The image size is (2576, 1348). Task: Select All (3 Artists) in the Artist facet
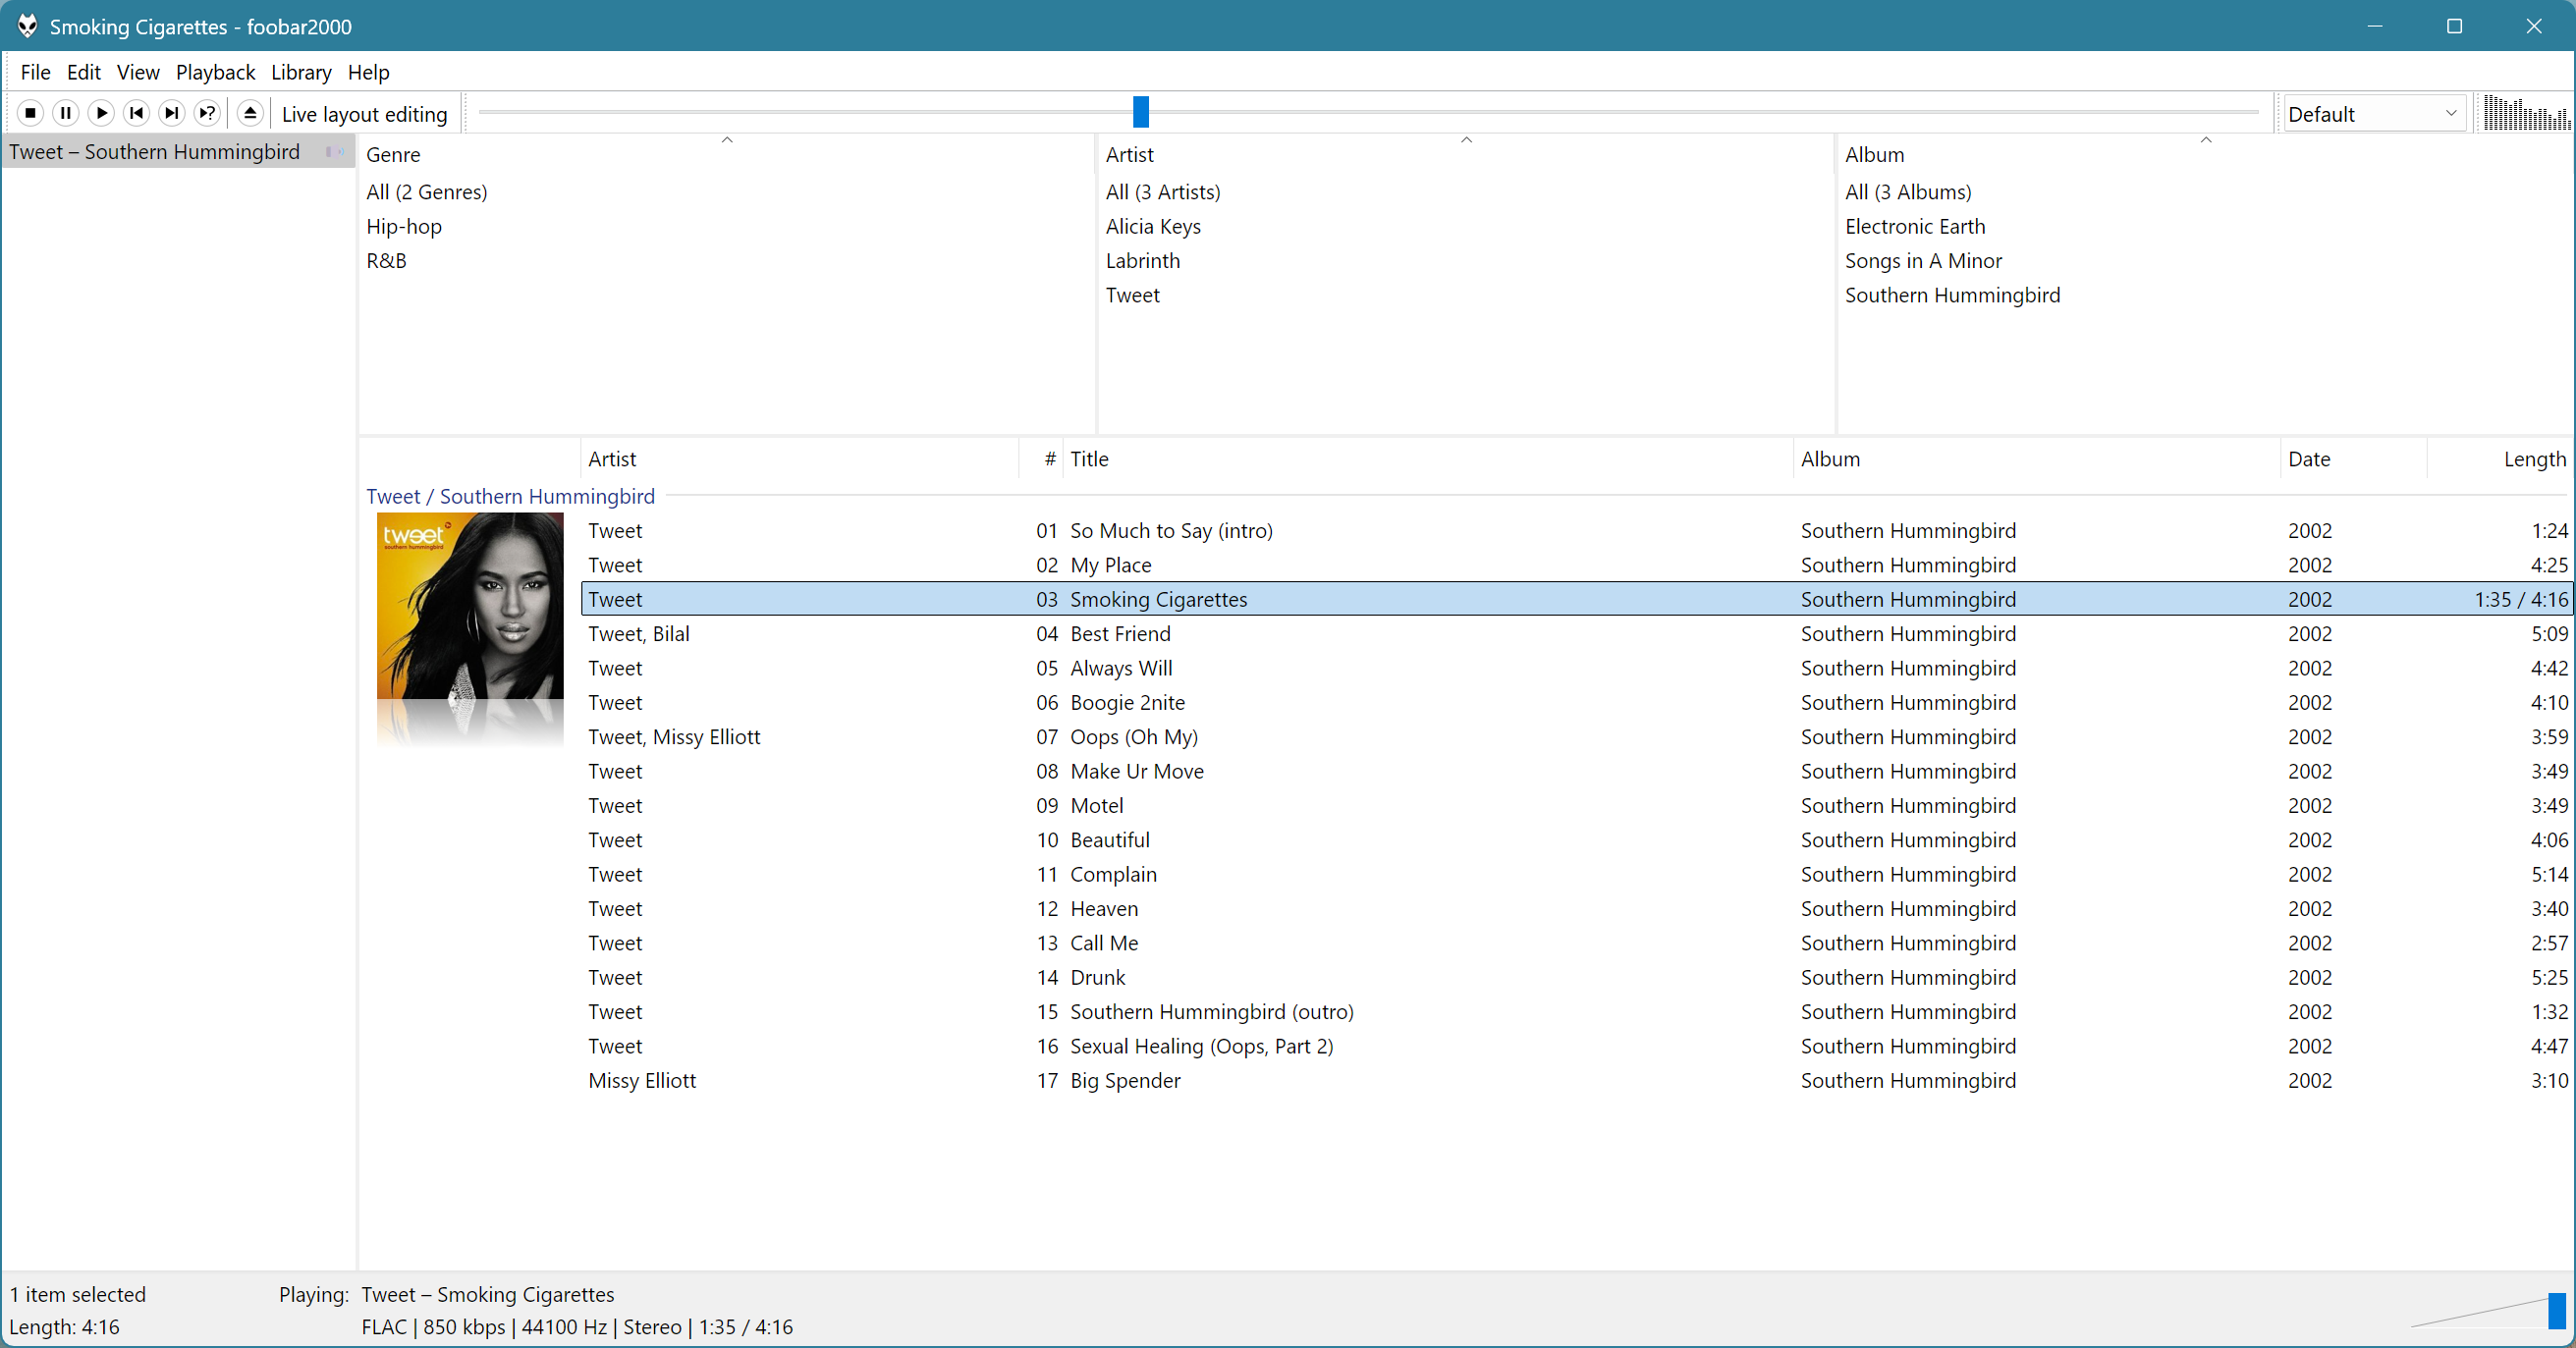(1162, 192)
